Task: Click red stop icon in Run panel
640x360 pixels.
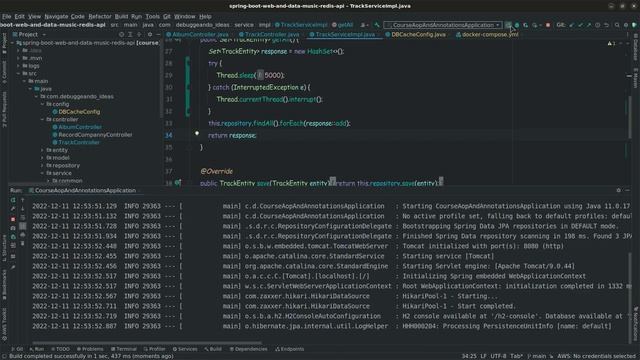Action: [13, 219]
